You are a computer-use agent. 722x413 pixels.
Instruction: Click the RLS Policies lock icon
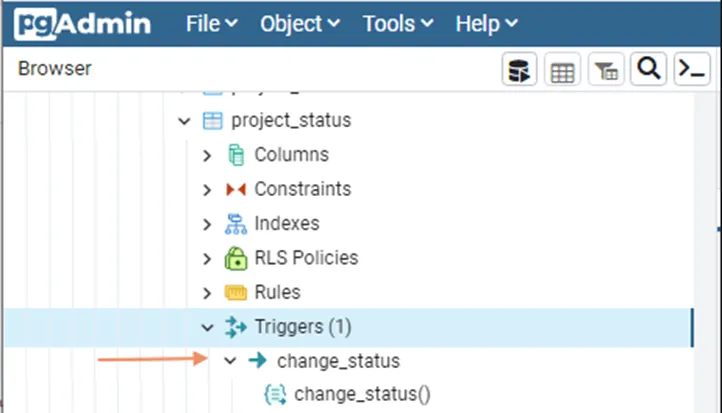[x=236, y=258]
